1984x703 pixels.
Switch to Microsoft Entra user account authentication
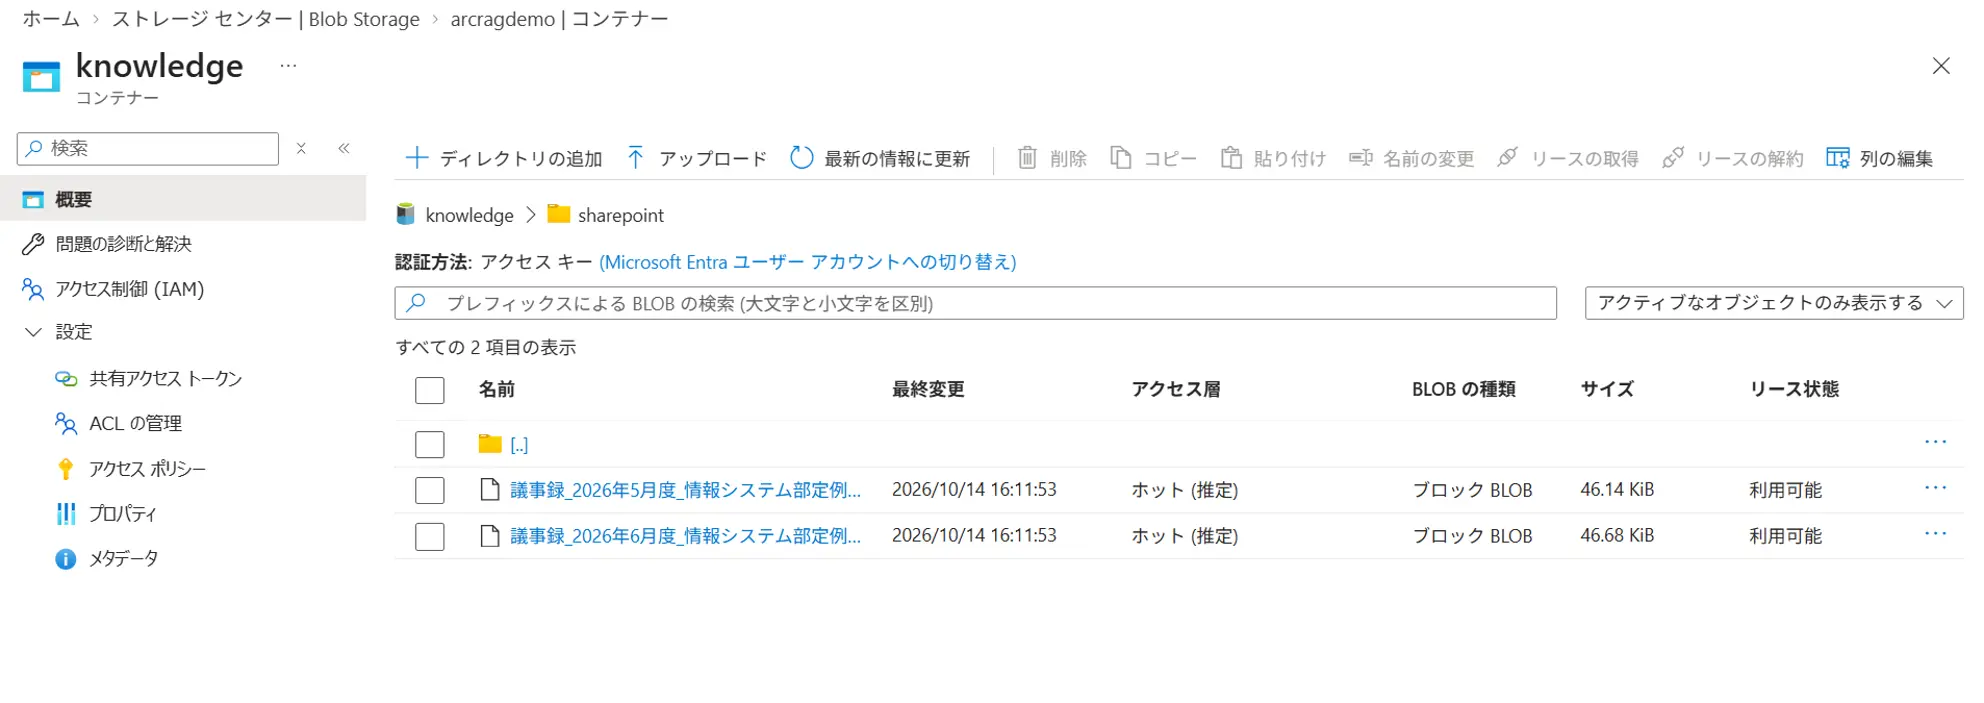coord(808,262)
